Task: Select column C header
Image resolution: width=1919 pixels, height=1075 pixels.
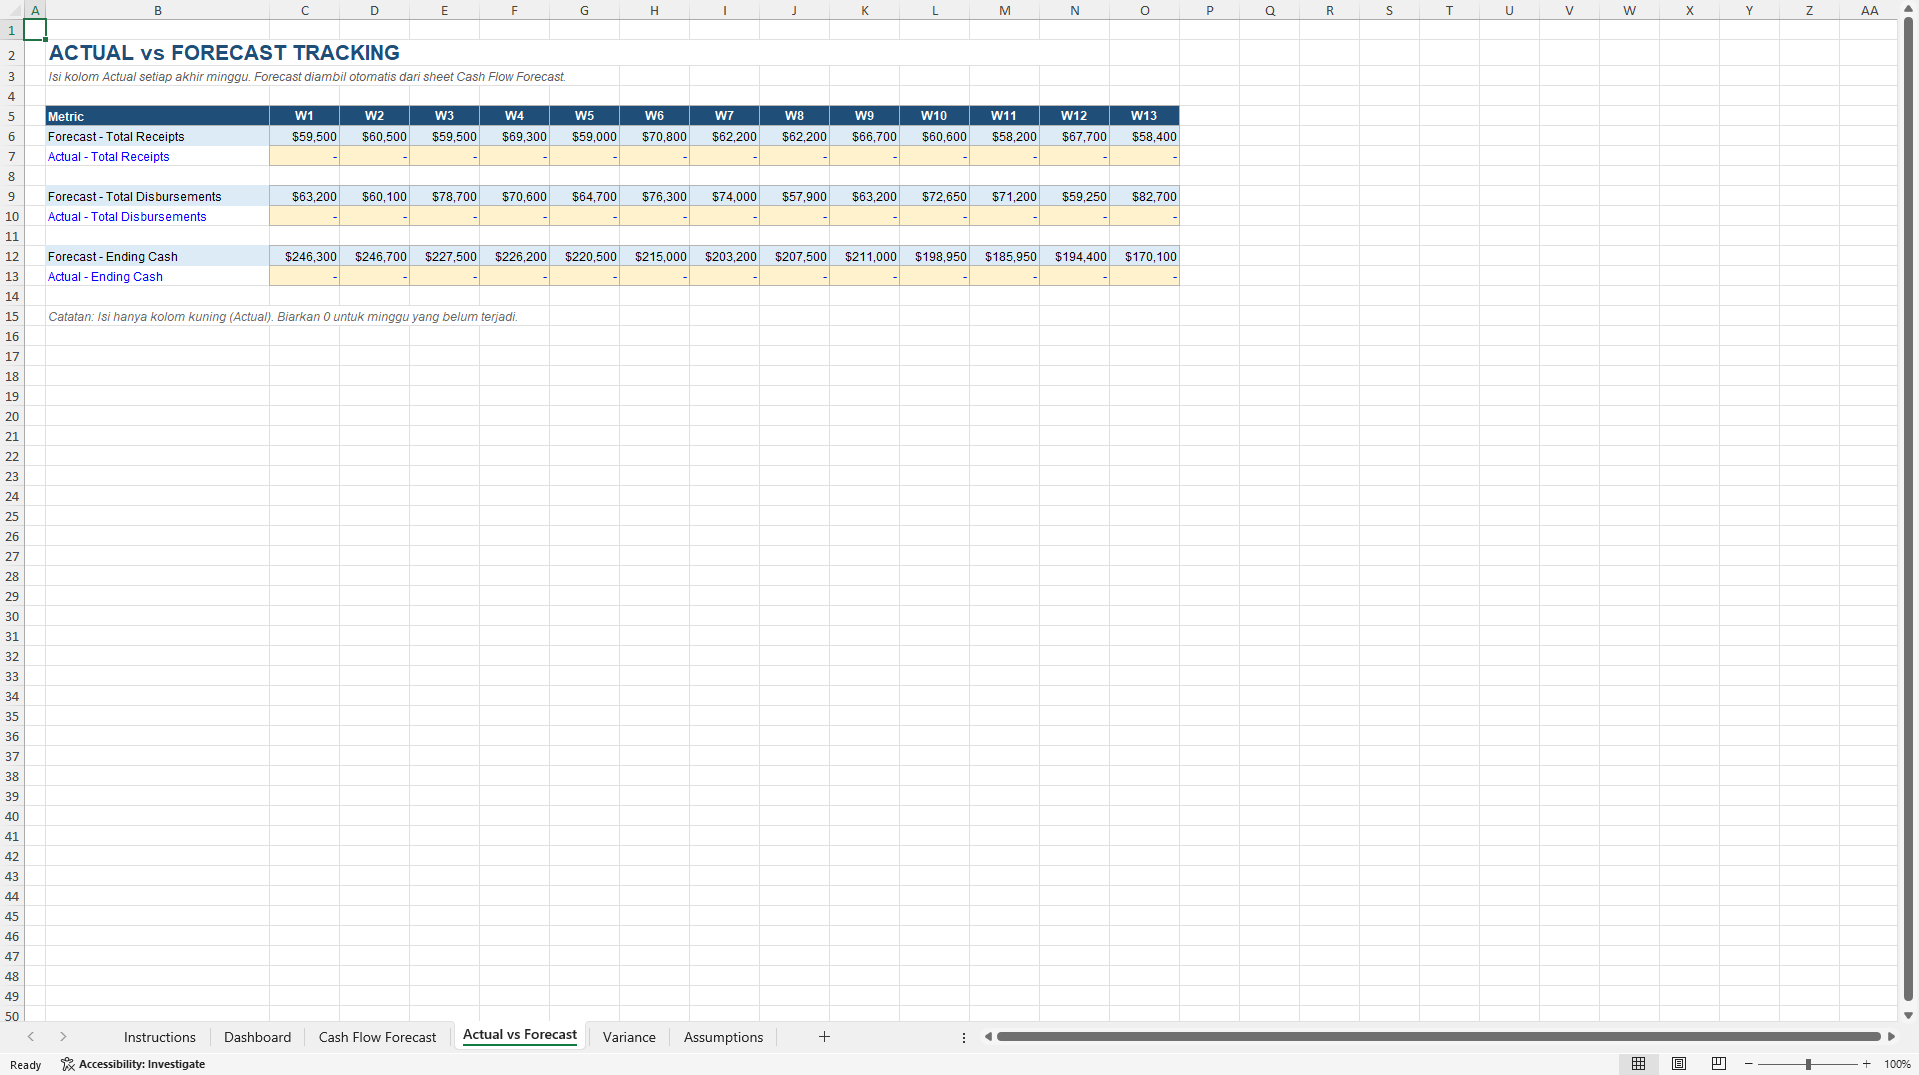Action: pos(305,10)
